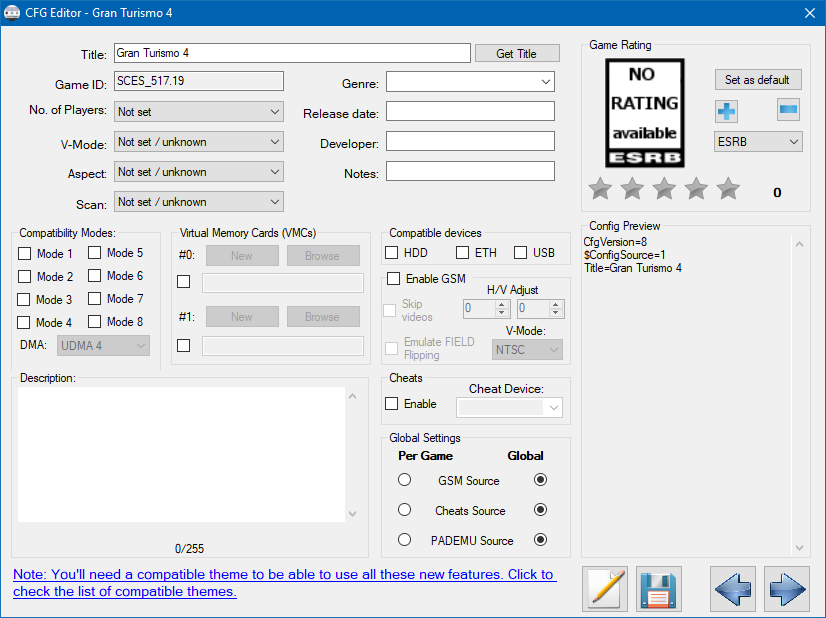This screenshot has width=826, height=618.
Task: Select Per Game radio for GSM Source
Action: point(405,479)
